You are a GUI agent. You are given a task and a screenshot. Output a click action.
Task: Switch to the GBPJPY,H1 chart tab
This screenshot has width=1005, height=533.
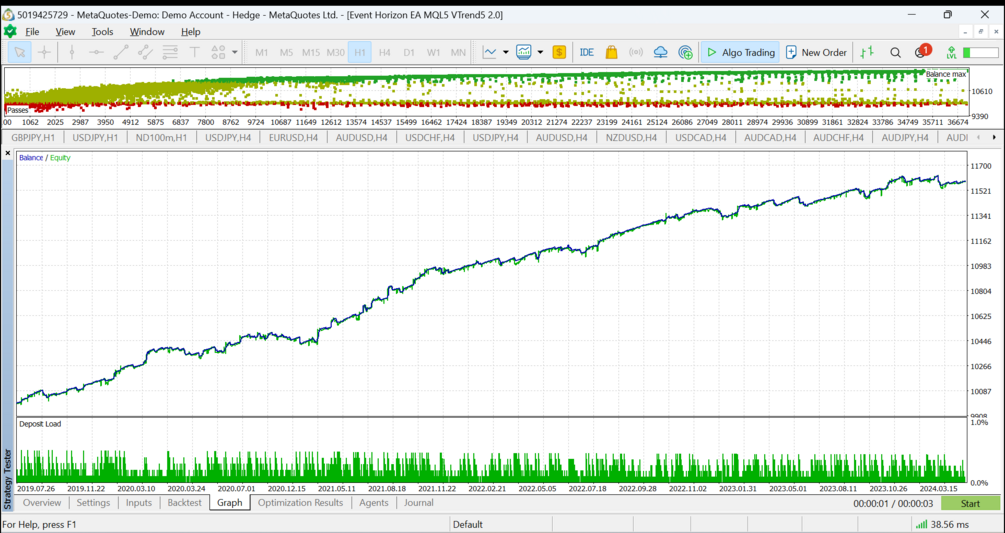(33, 137)
